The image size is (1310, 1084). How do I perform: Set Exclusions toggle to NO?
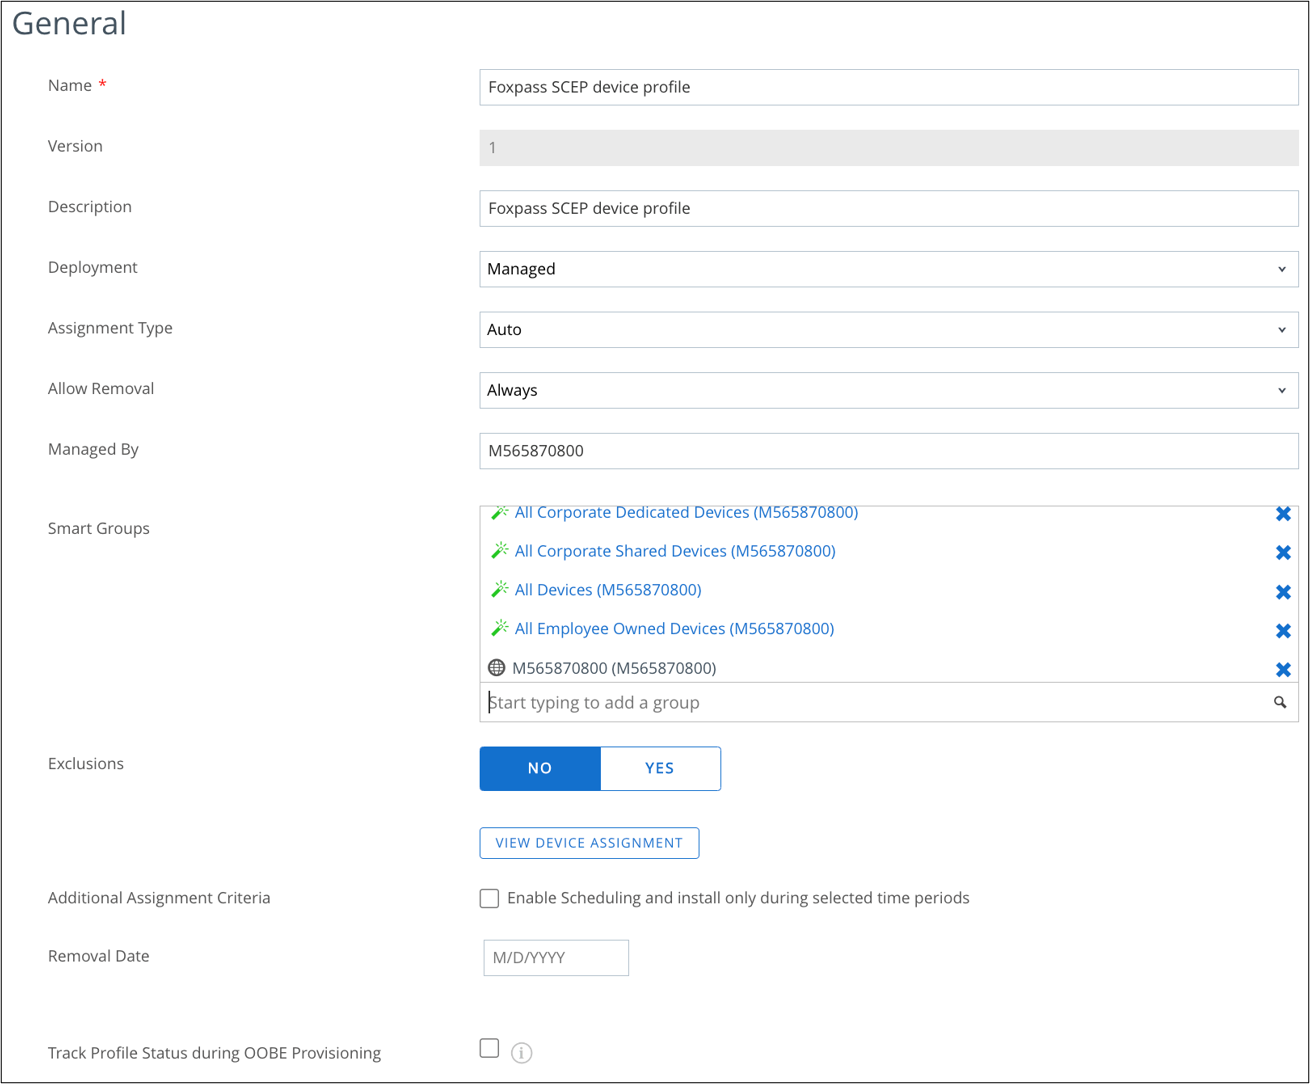(540, 768)
